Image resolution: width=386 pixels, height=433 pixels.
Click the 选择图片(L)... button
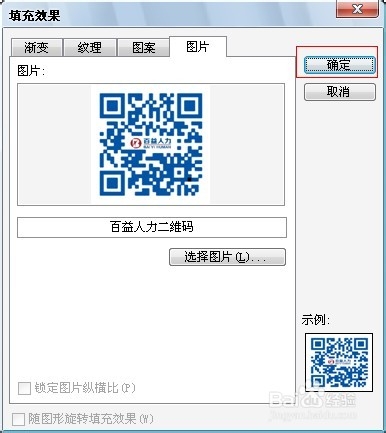pyautogui.click(x=227, y=257)
